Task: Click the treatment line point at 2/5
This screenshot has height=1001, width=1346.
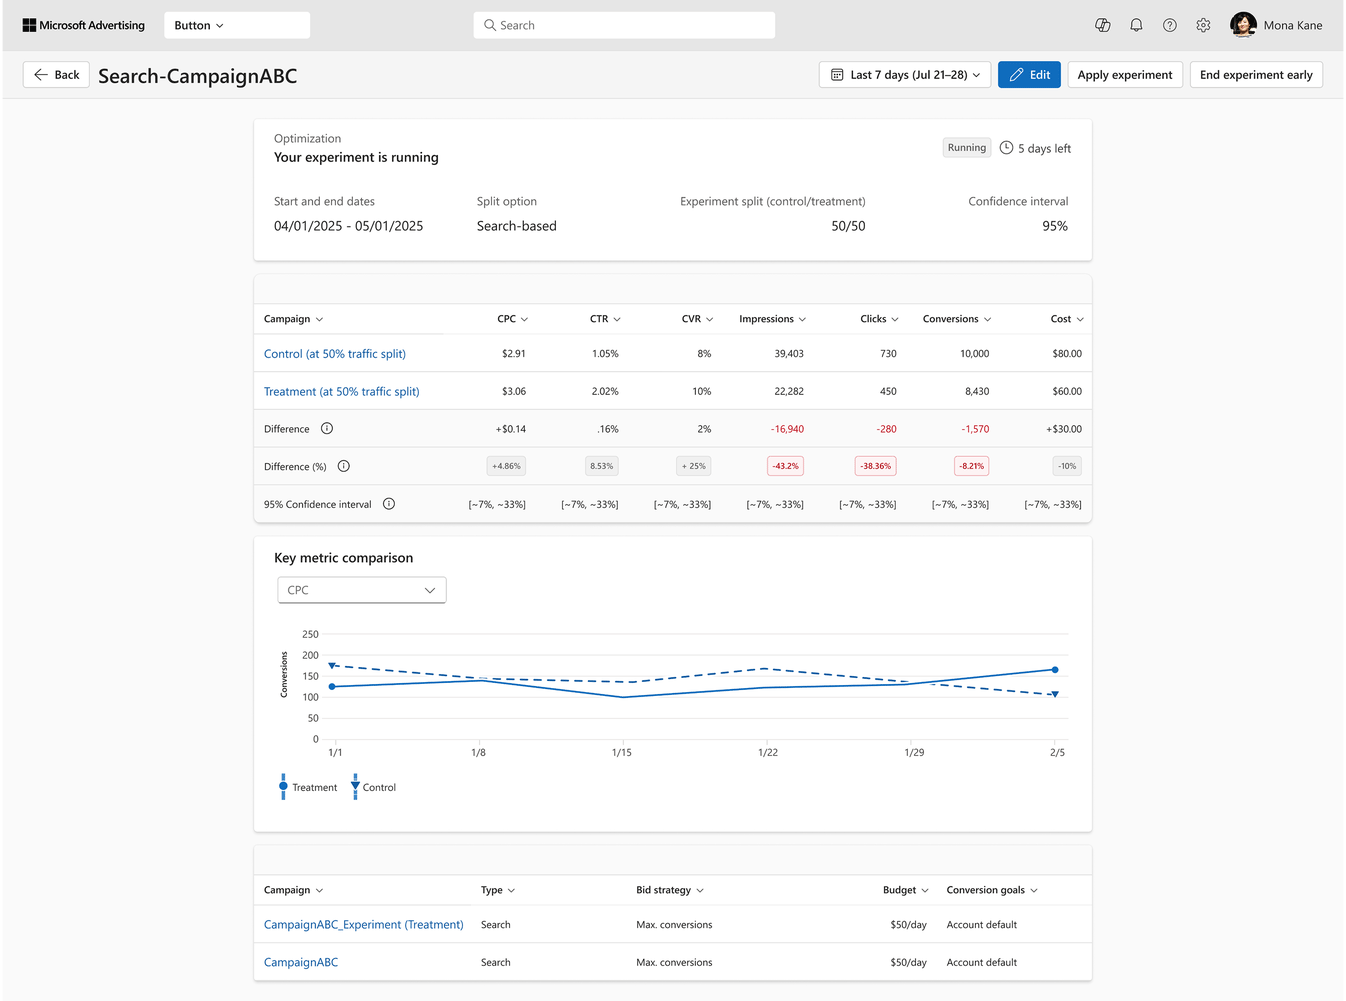Action: click(x=1055, y=670)
